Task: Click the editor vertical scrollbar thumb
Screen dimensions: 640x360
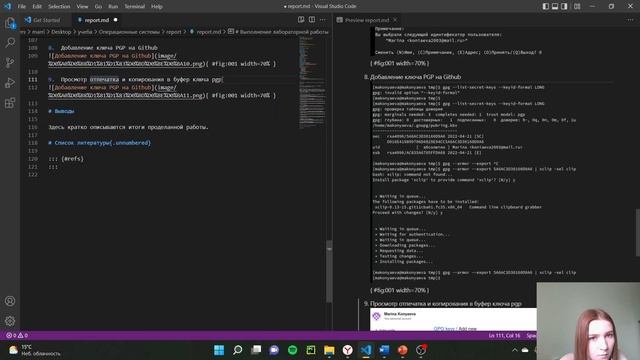Action: (329, 271)
